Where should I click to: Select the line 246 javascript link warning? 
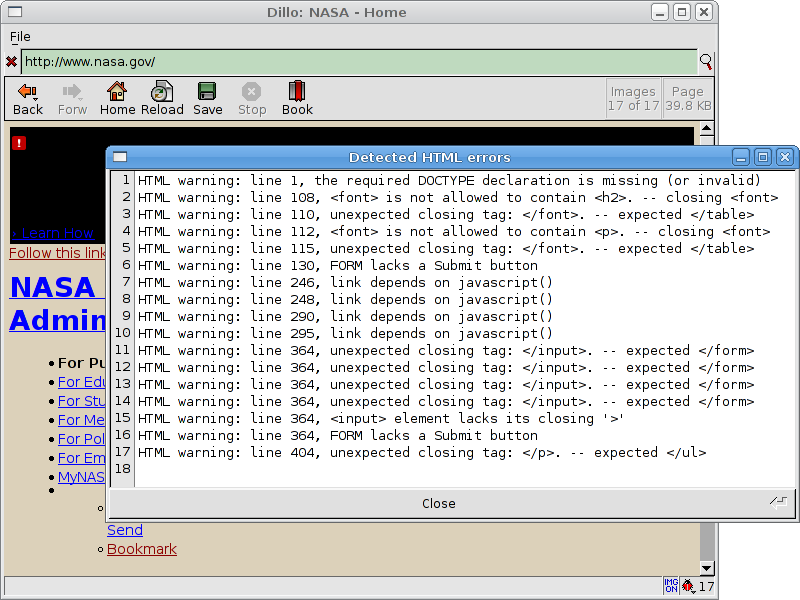coord(345,283)
